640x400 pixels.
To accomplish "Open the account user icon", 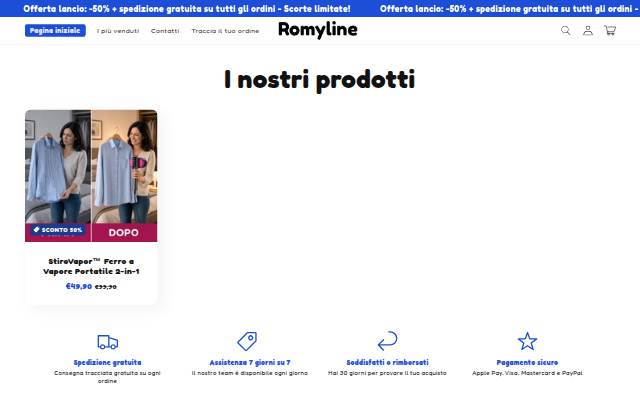I will [588, 31].
